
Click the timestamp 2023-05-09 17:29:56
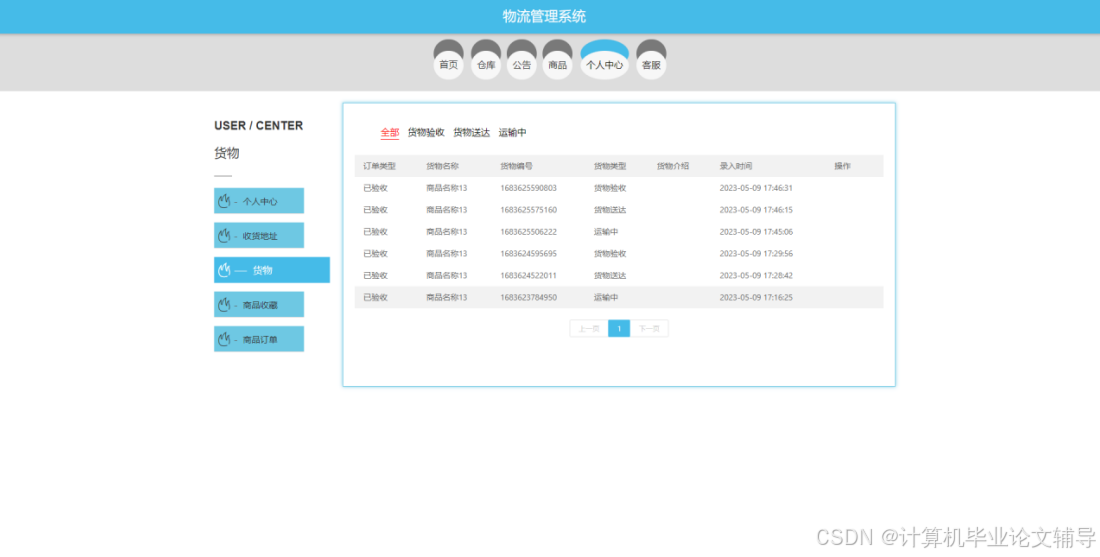[x=756, y=253]
